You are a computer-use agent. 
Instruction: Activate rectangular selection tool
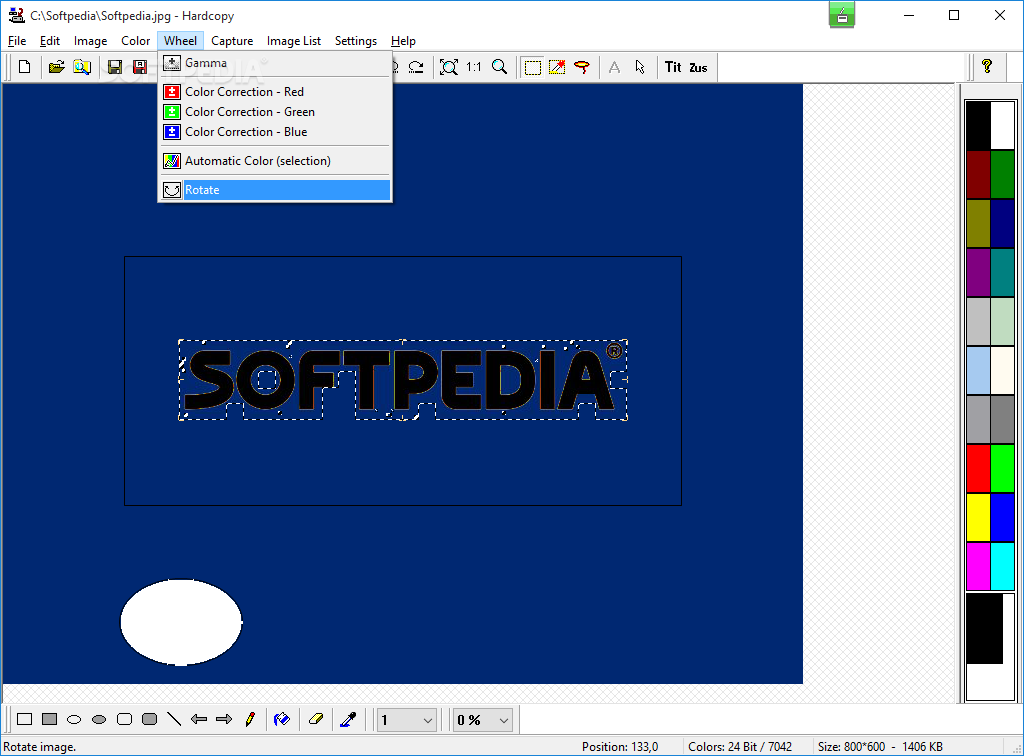tap(533, 67)
